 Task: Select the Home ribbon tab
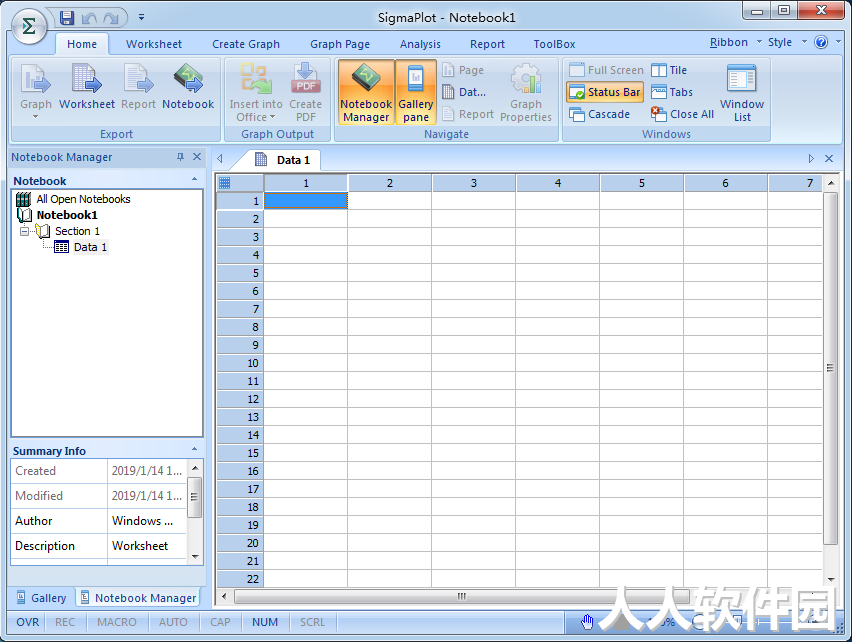click(82, 44)
